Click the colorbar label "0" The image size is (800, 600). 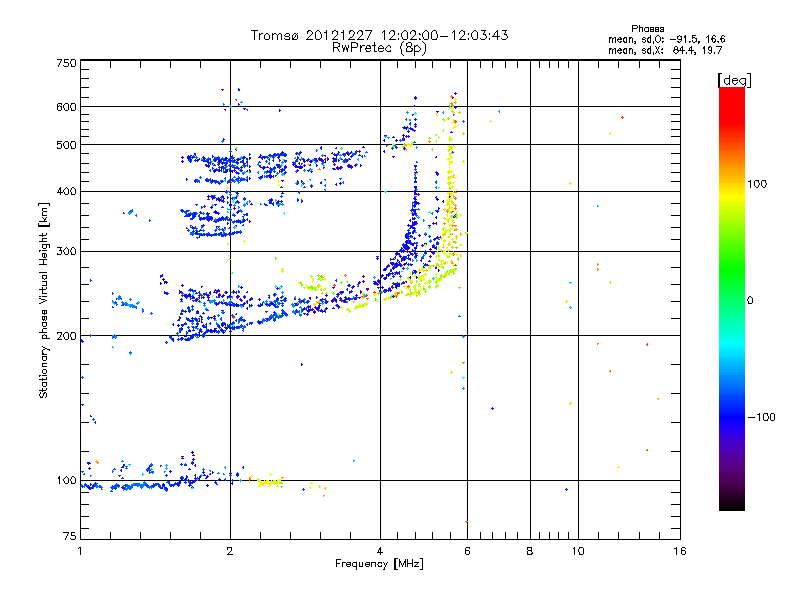click(x=750, y=301)
